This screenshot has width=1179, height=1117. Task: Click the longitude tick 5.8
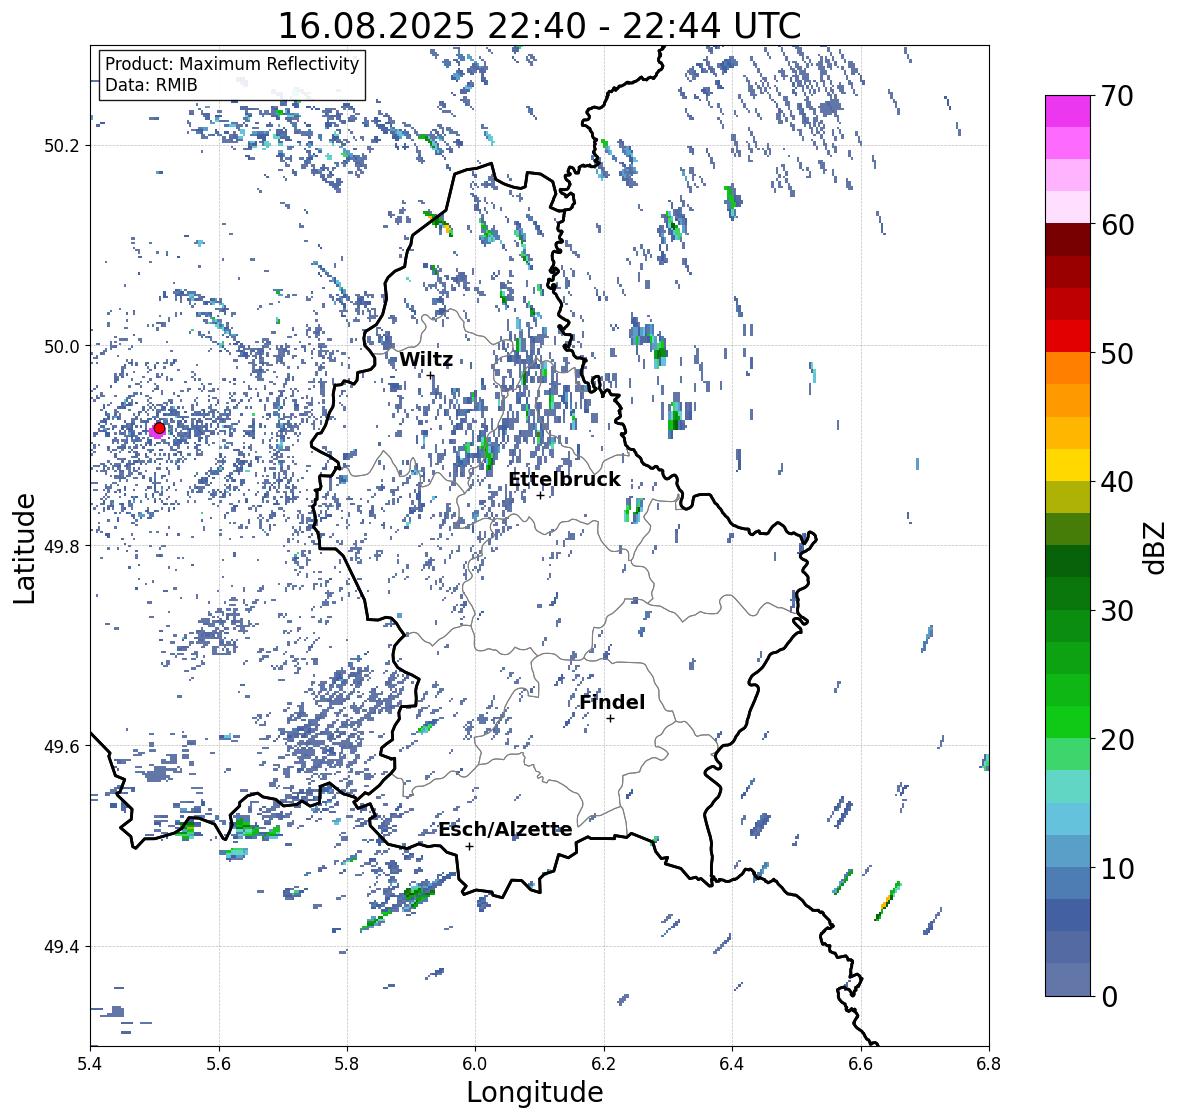[347, 1063]
